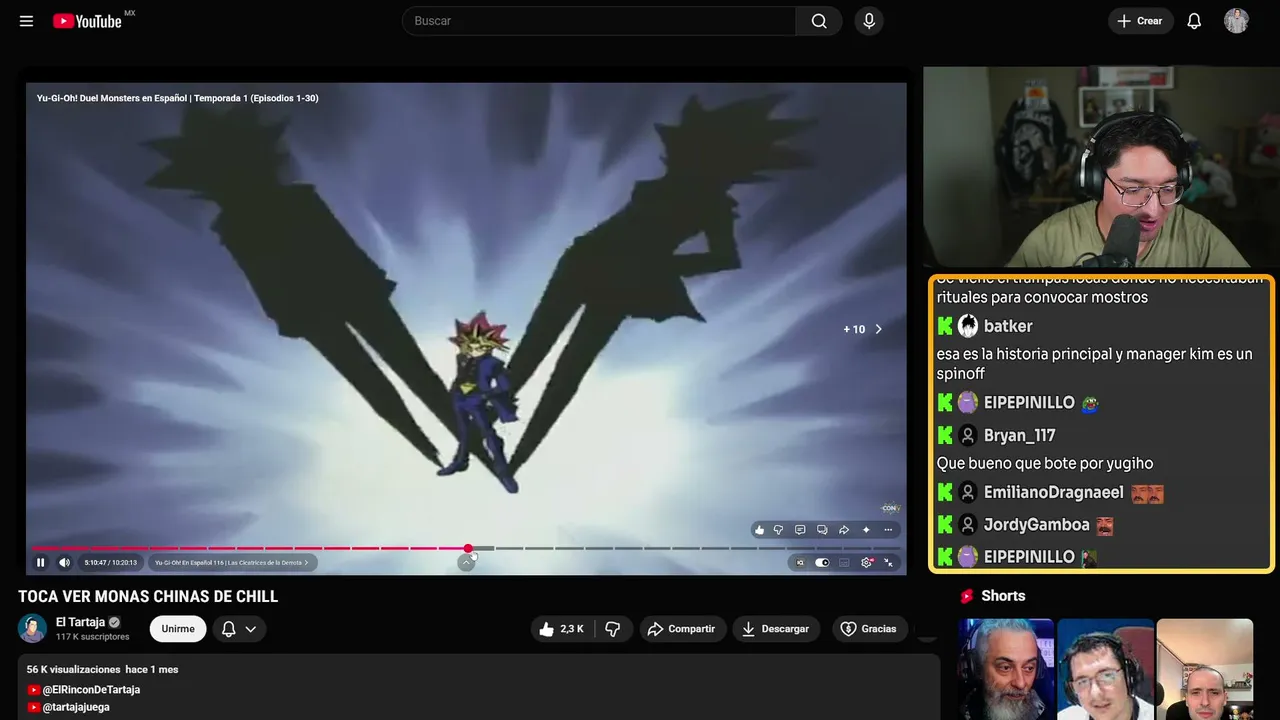Click the stable volume icon in player
1280x720 pixels.
point(800,563)
